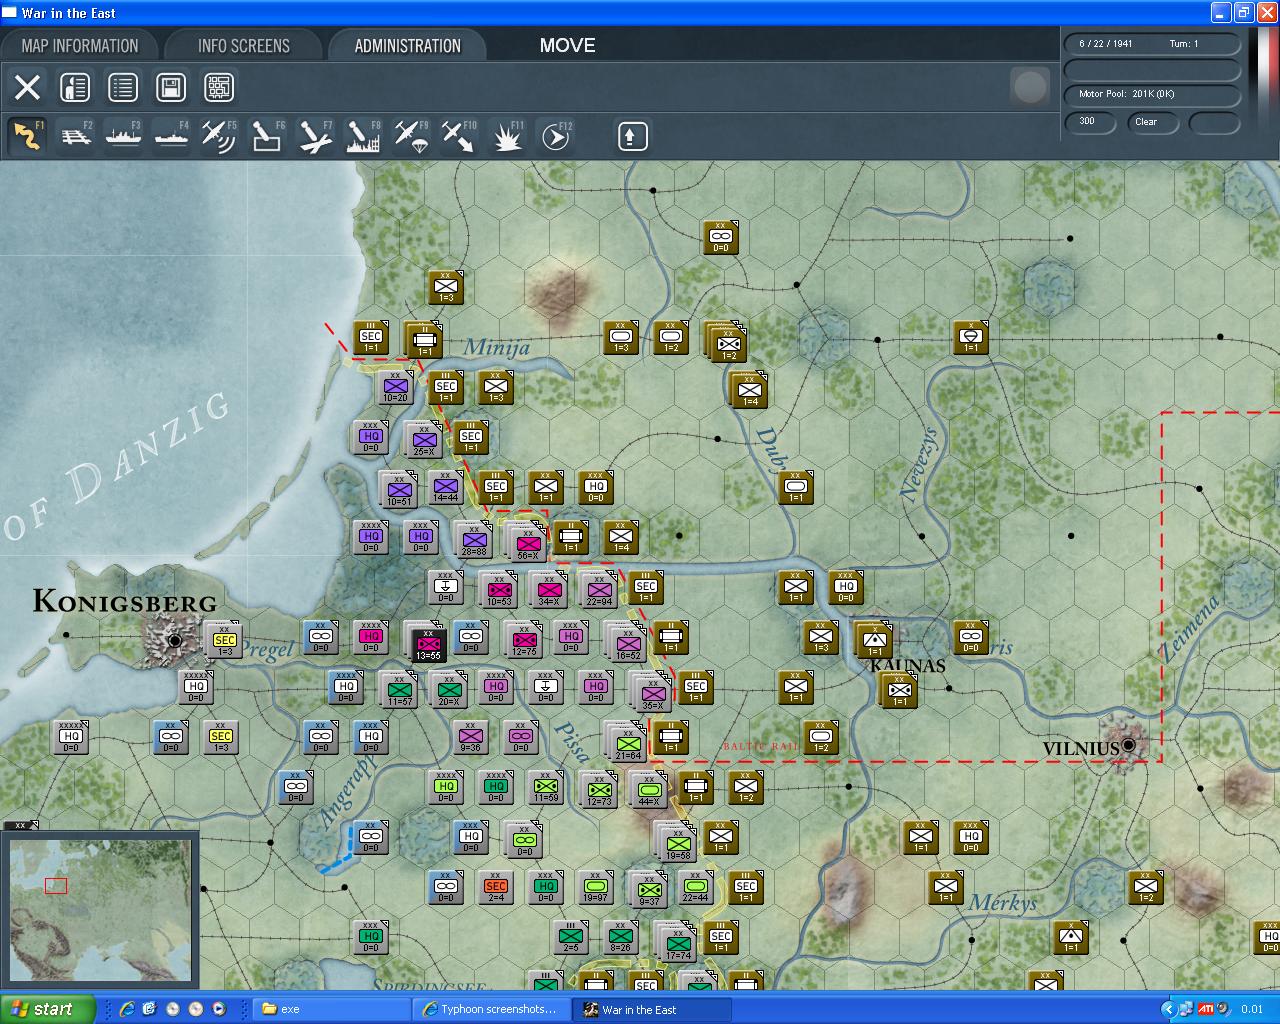
Task: Activate F1 move mode arrow icon
Action: coord(27,136)
